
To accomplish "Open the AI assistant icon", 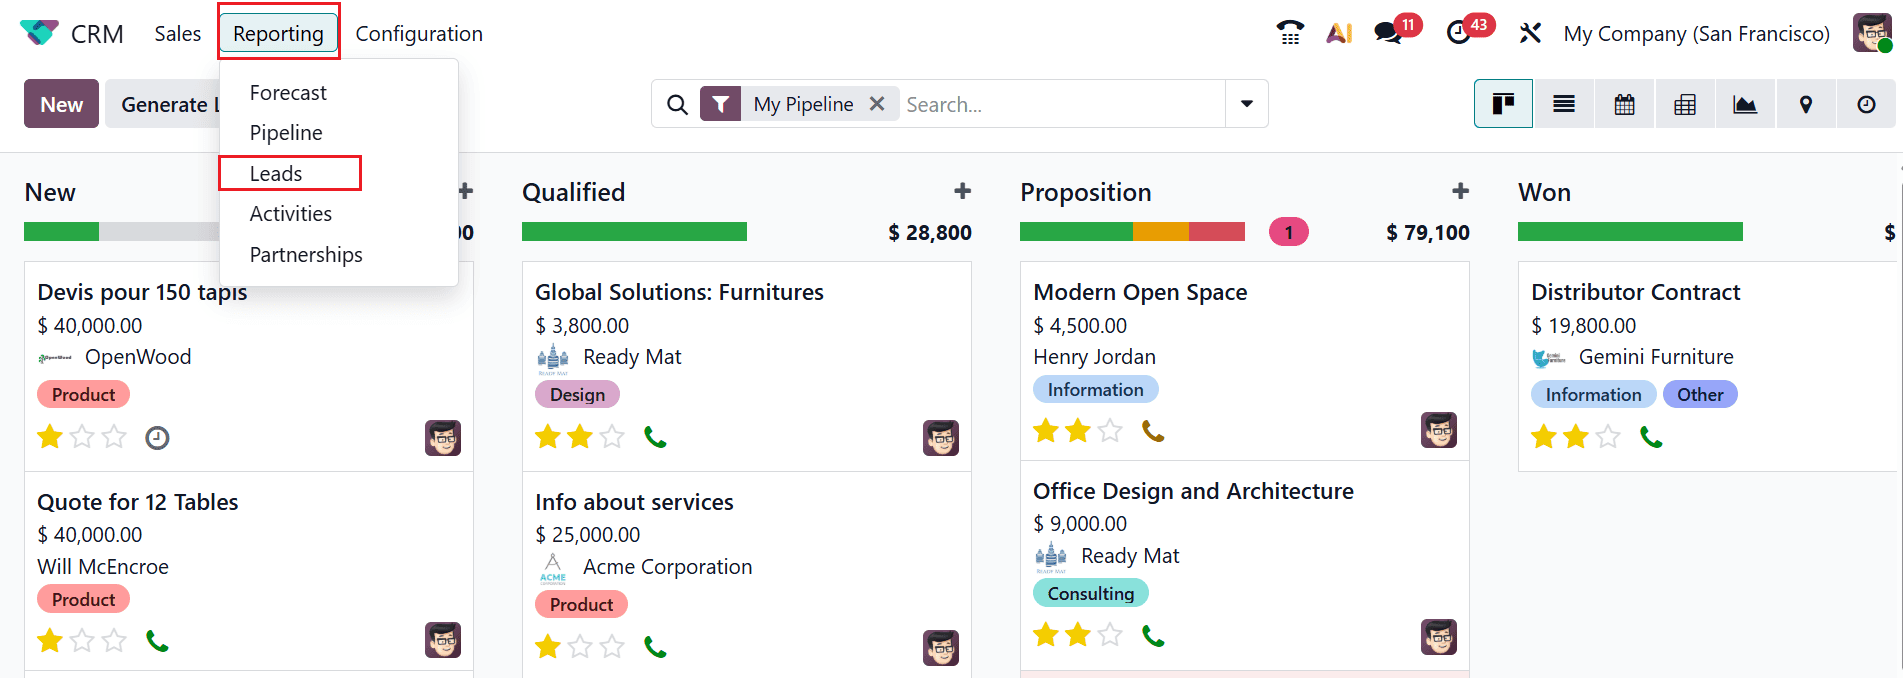I will (1339, 33).
